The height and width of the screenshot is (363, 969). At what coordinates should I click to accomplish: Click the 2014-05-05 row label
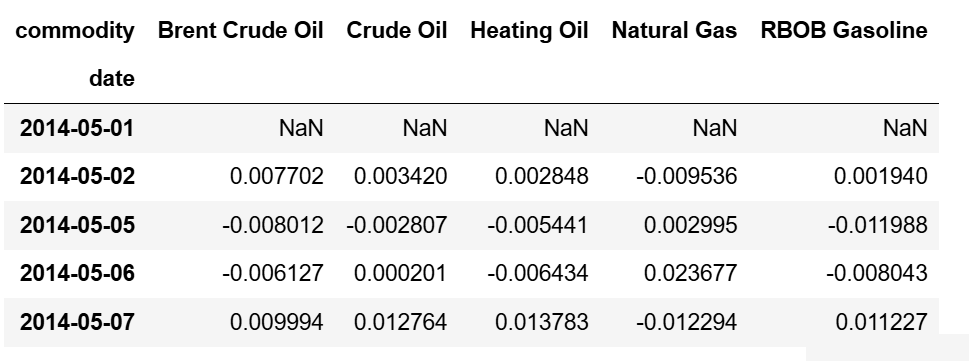pos(77,224)
